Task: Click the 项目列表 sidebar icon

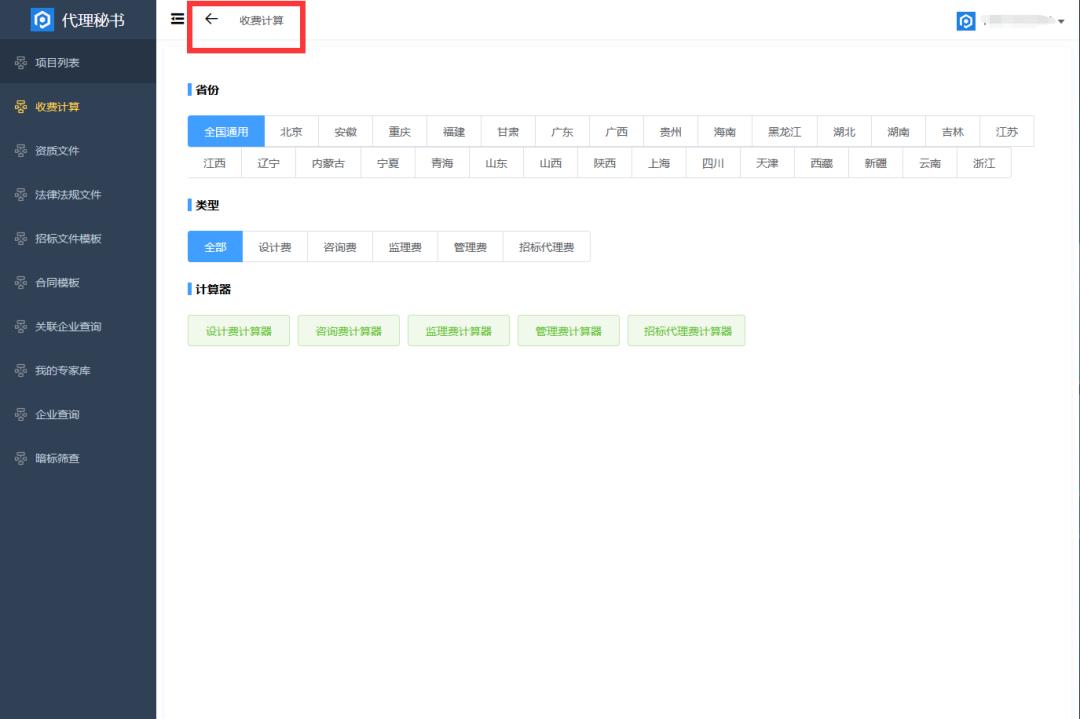Action: (x=22, y=61)
